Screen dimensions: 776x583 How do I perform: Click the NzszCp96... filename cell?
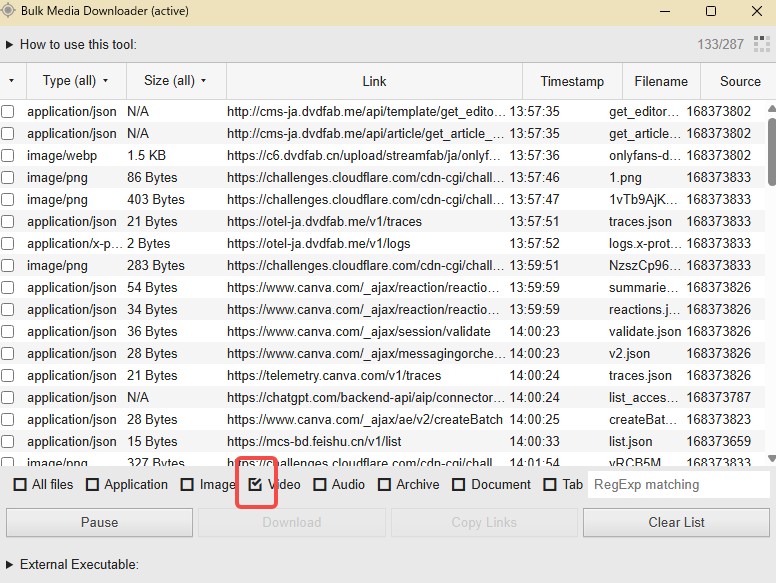644,265
